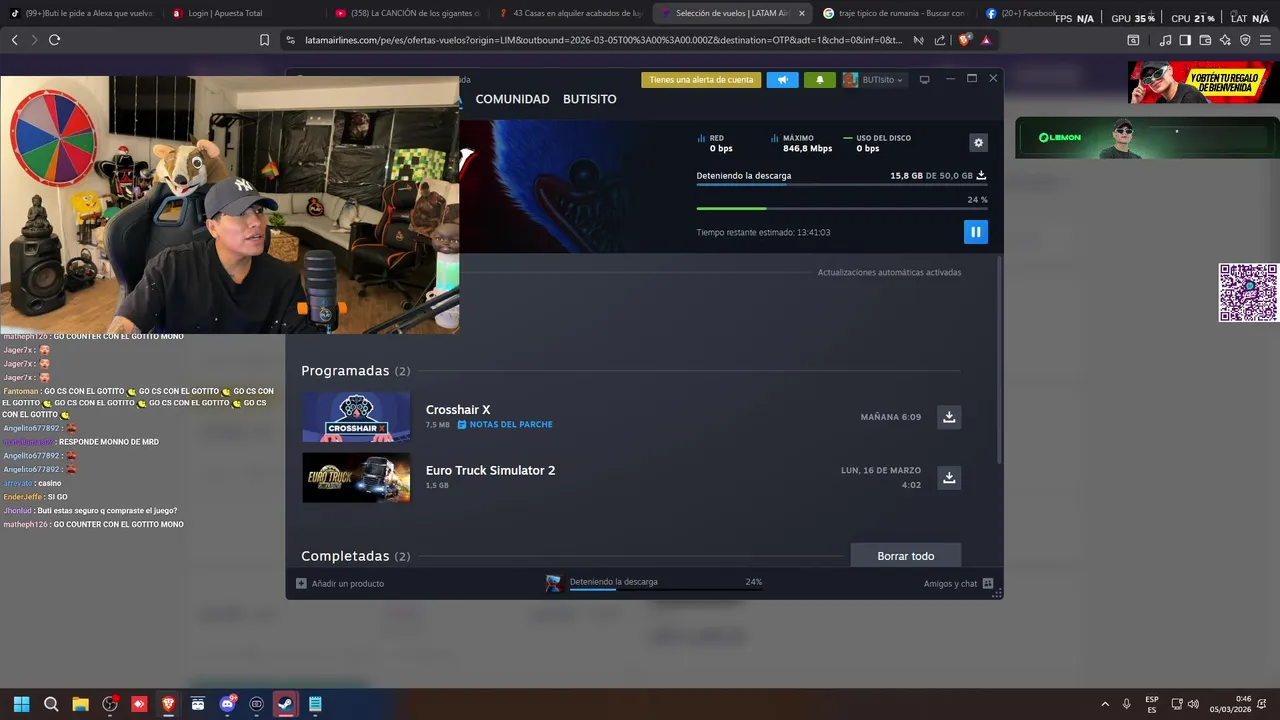Click Borrar todo to clear completed

pyautogui.click(x=906, y=556)
